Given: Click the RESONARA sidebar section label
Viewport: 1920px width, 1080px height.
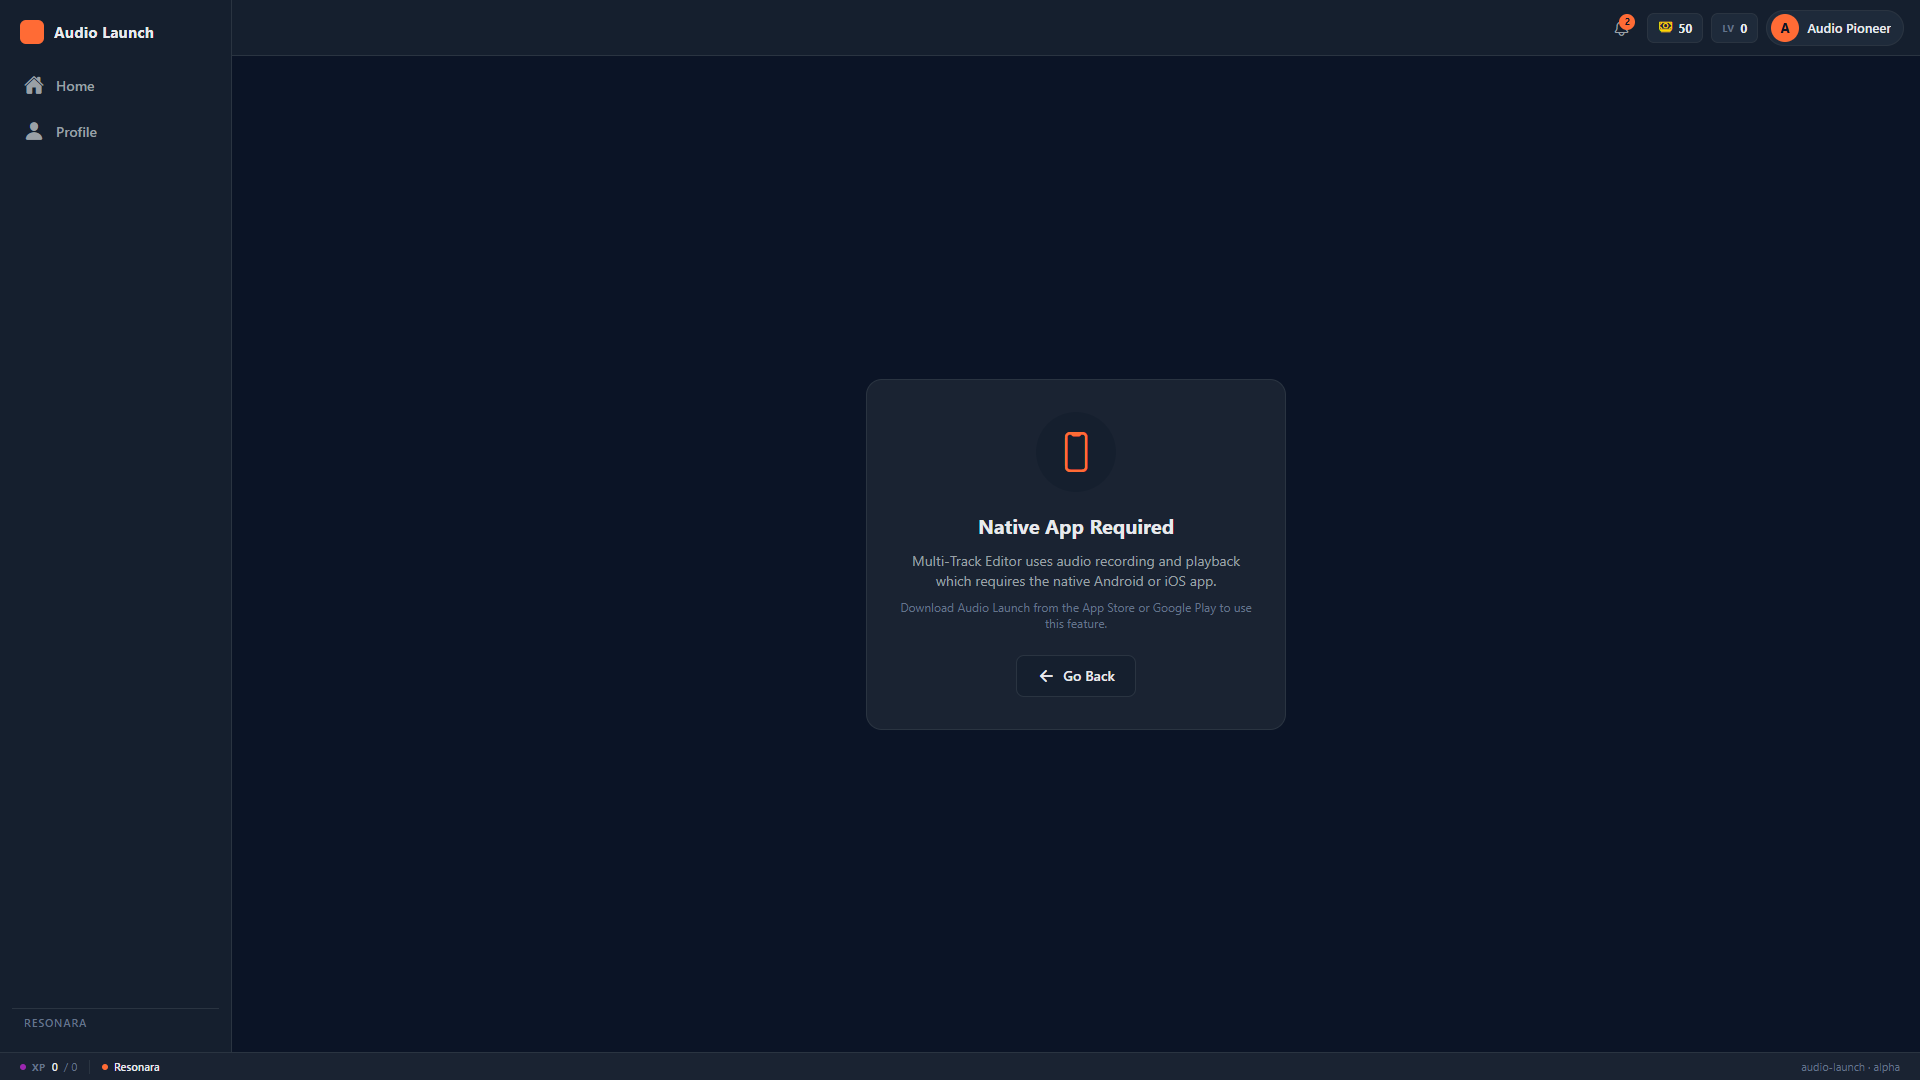Looking at the screenshot, I should (x=55, y=1023).
